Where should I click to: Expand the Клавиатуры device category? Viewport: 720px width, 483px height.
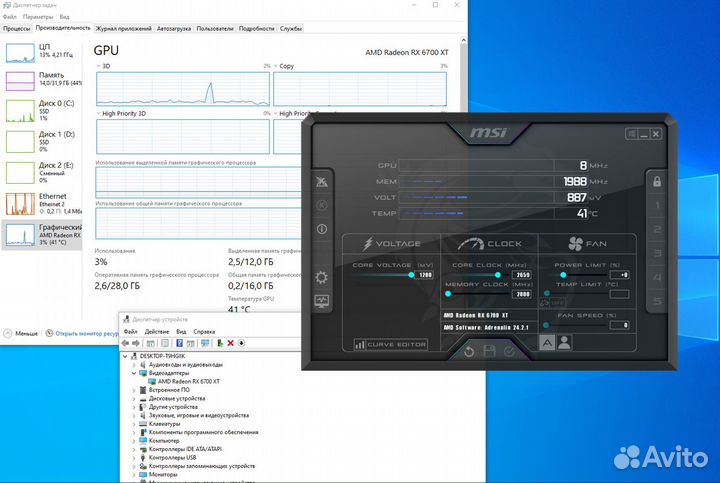tap(134, 423)
